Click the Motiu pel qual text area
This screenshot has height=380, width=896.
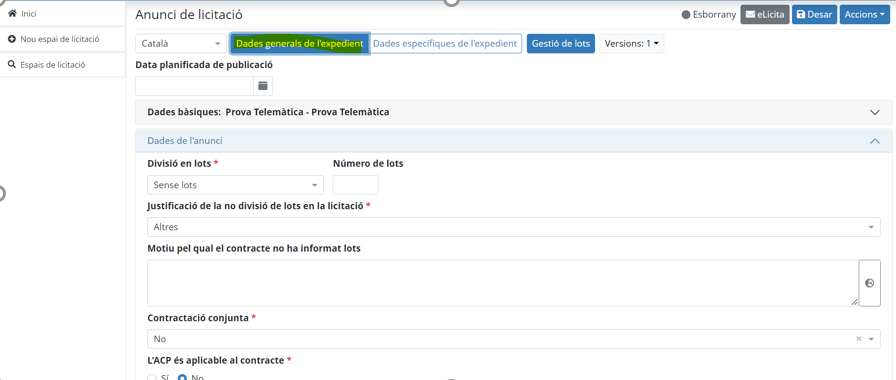pyautogui.click(x=503, y=283)
